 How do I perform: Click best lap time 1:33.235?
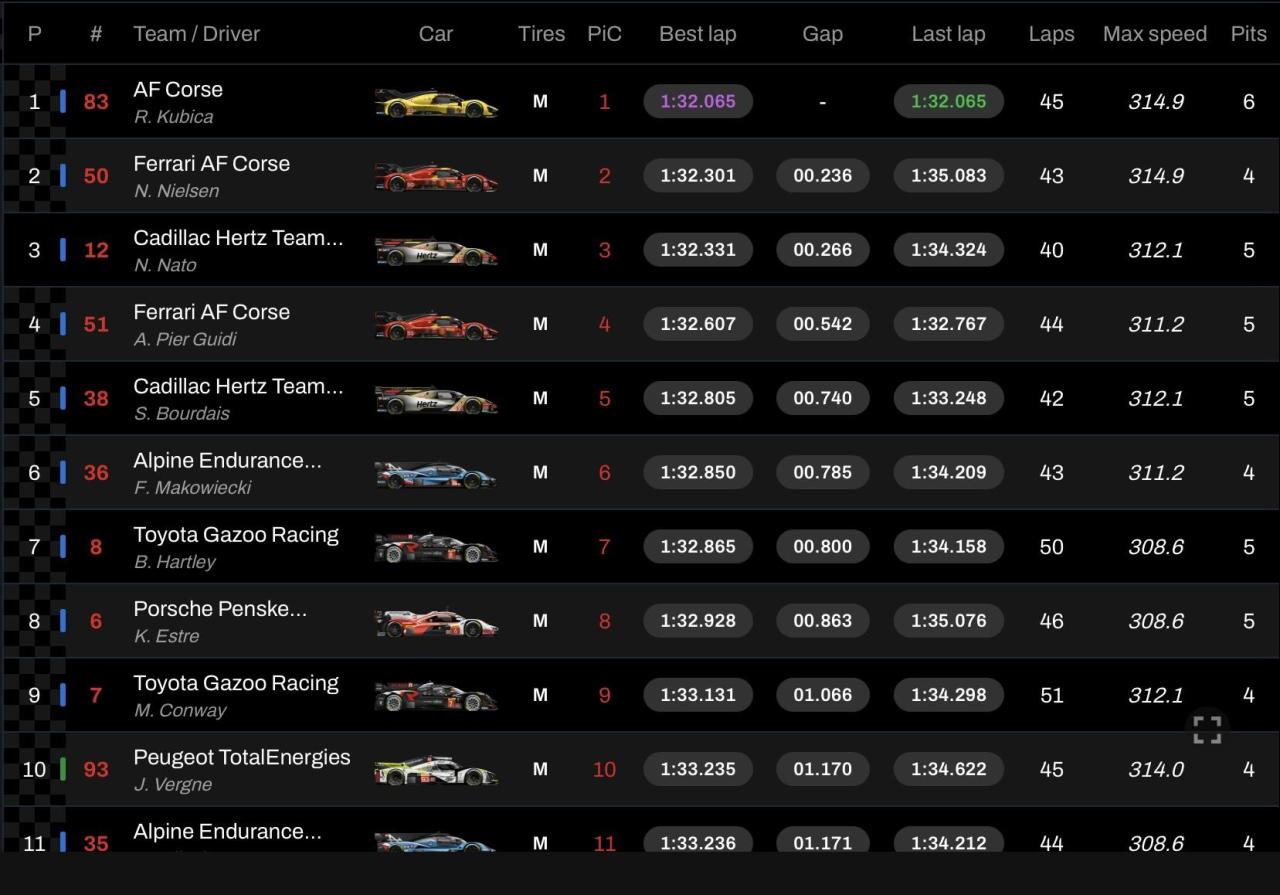pos(698,769)
